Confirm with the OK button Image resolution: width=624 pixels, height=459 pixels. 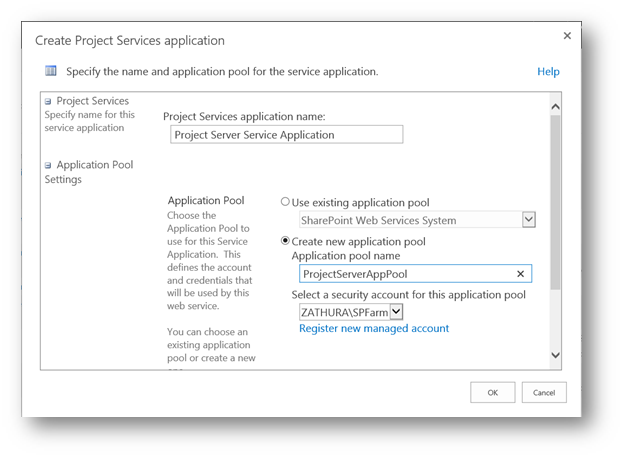pyautogui.click(x=493, y=393)
